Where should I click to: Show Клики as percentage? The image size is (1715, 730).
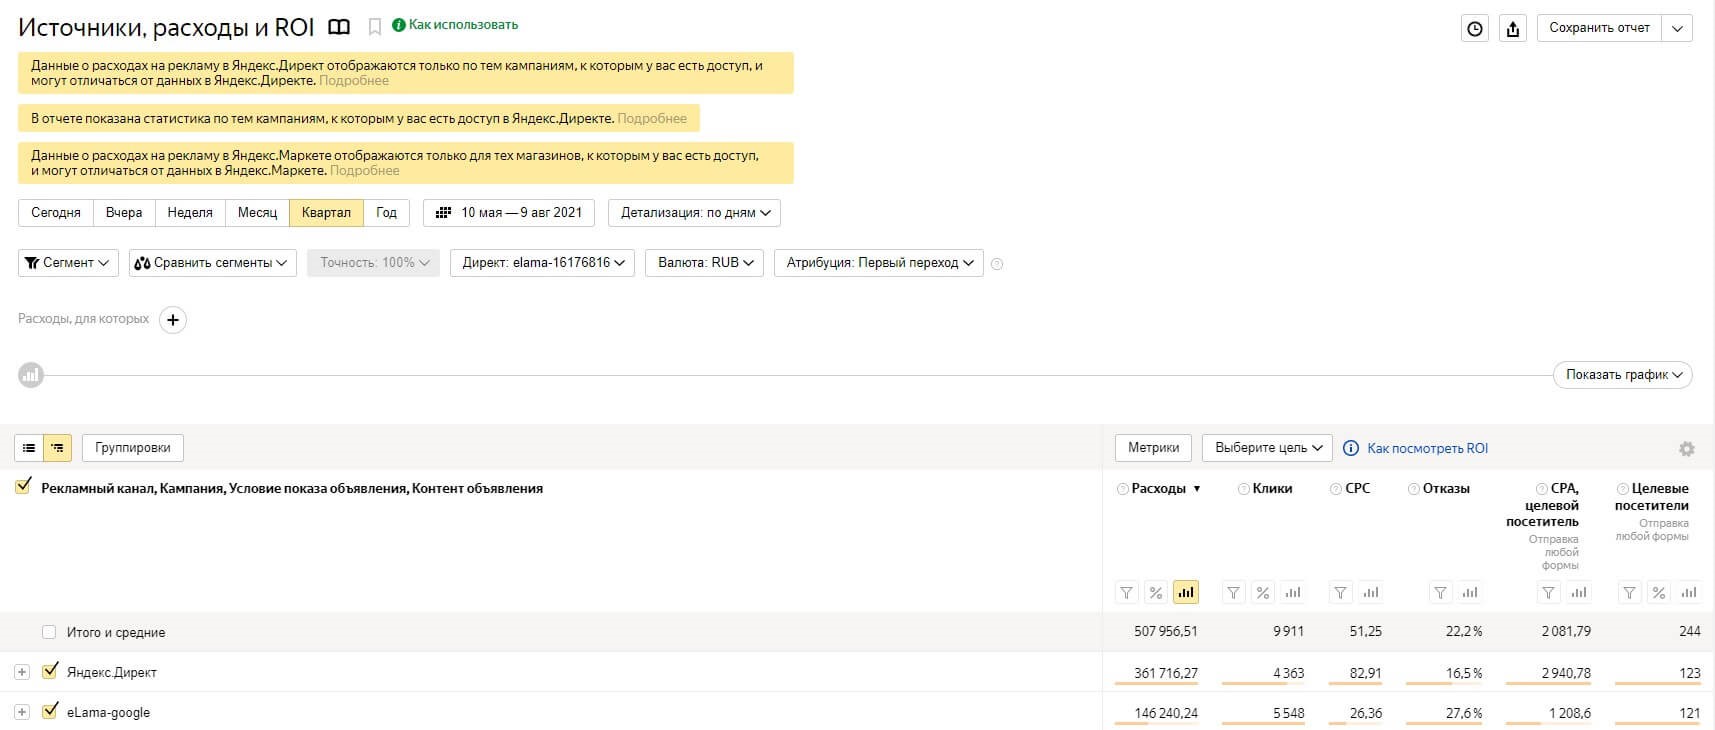pos(1263,593)
